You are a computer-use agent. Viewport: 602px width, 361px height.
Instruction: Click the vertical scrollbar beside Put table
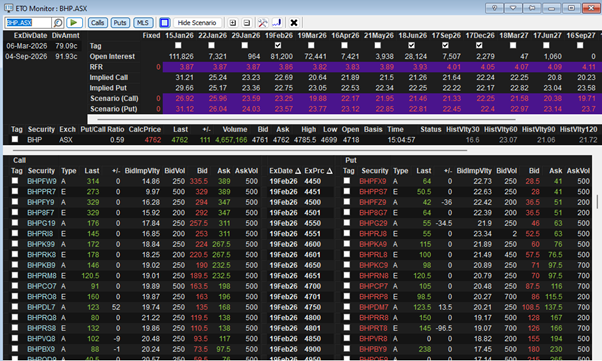click(x=597, y=202)
